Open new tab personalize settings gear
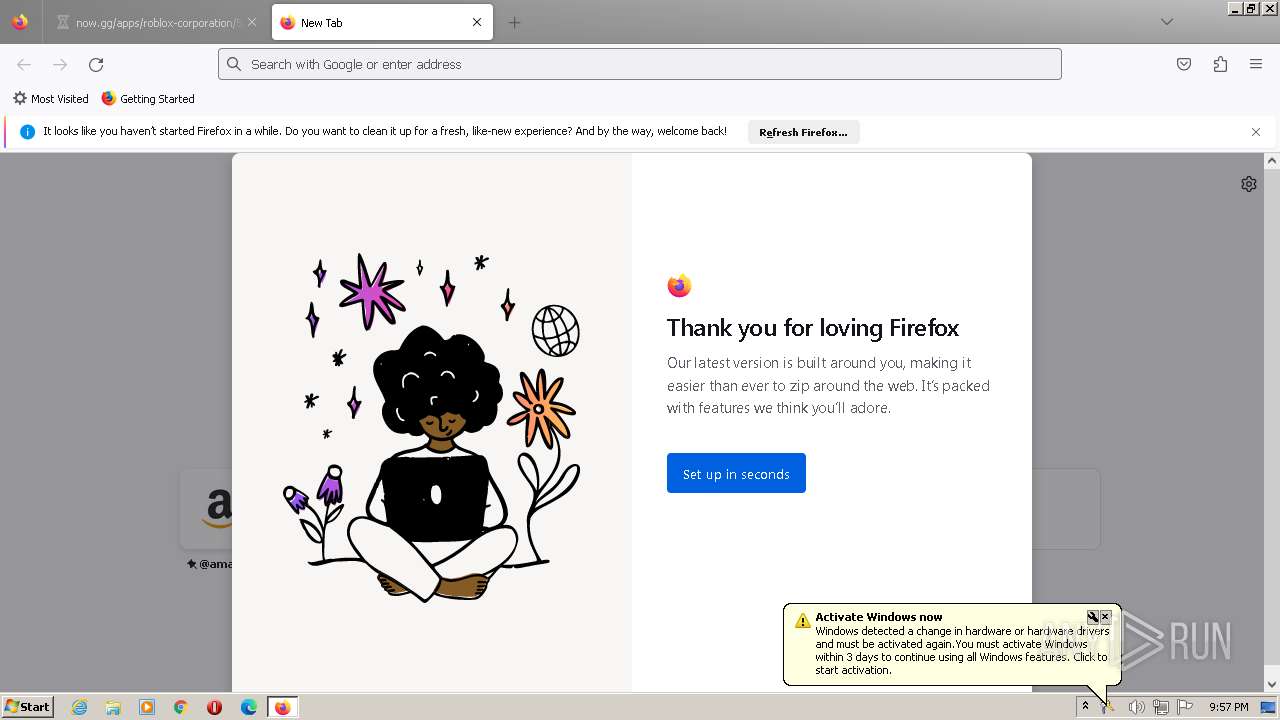Viewport: 1280px width, 720px height. click(x=1249, y=184)
